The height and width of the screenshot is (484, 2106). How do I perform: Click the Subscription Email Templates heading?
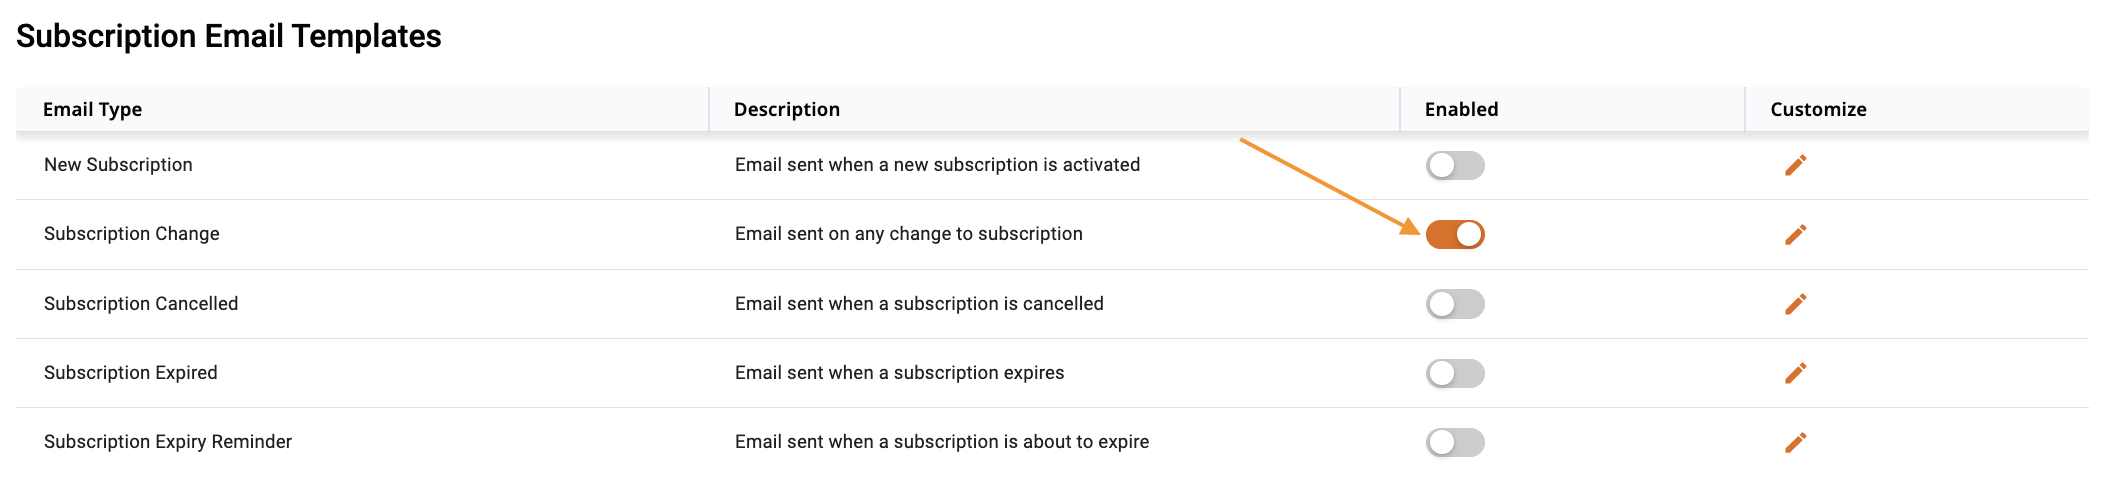click(229, 36)
